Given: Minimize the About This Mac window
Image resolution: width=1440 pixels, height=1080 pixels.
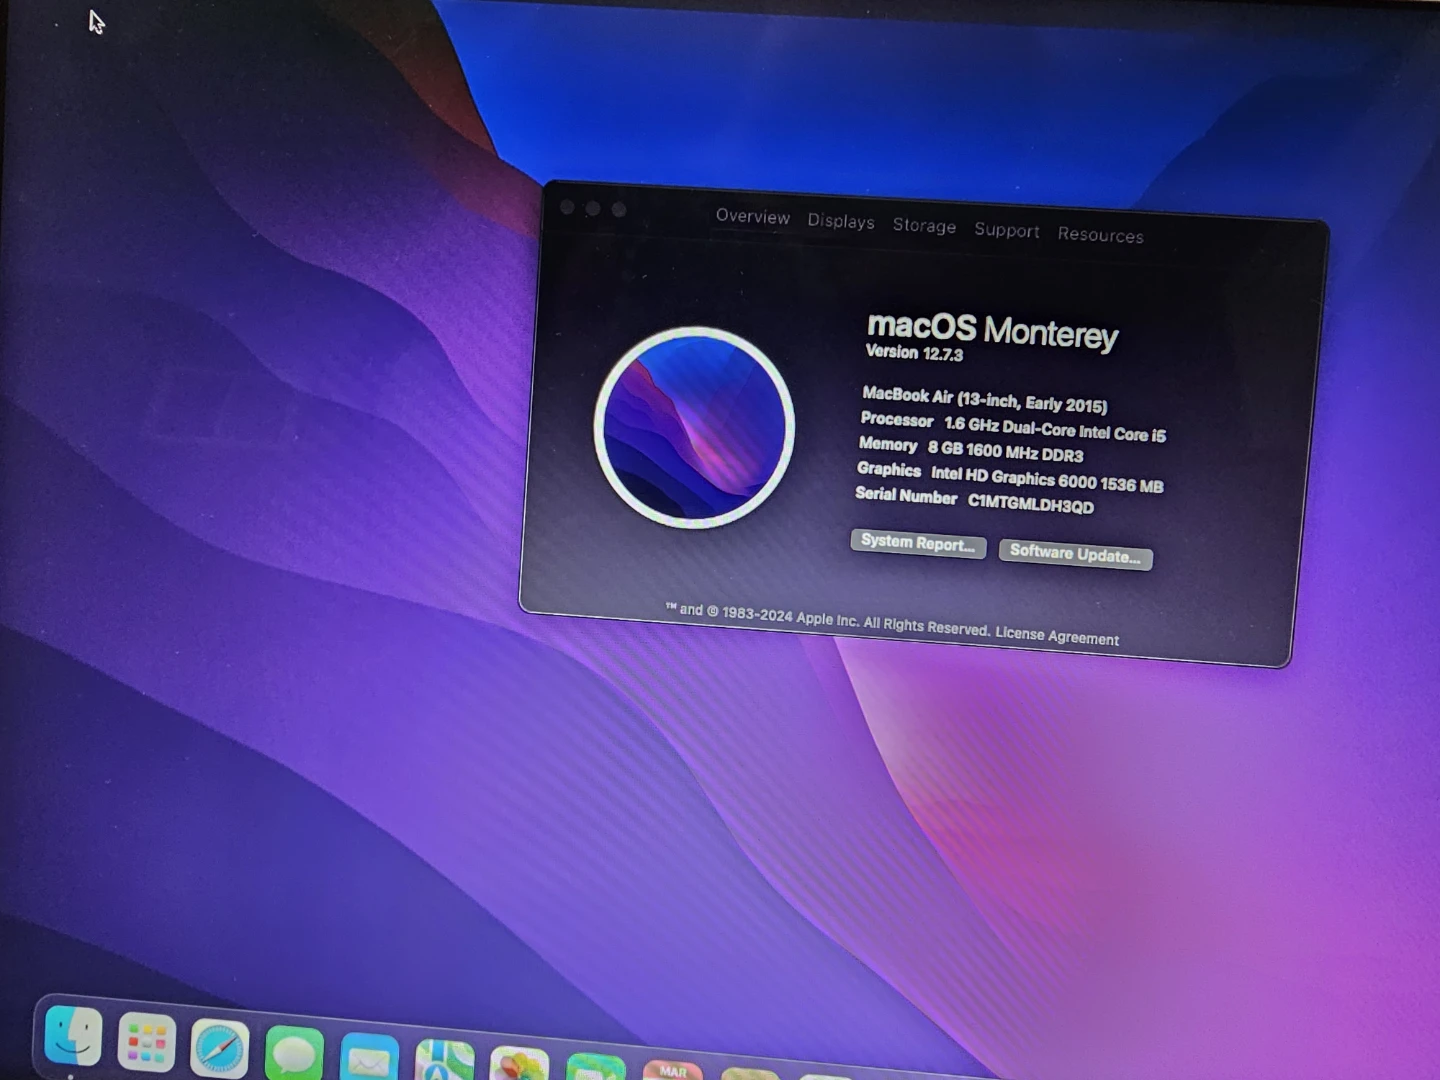Looking at the screenshot, I should (x=593, y=208).
